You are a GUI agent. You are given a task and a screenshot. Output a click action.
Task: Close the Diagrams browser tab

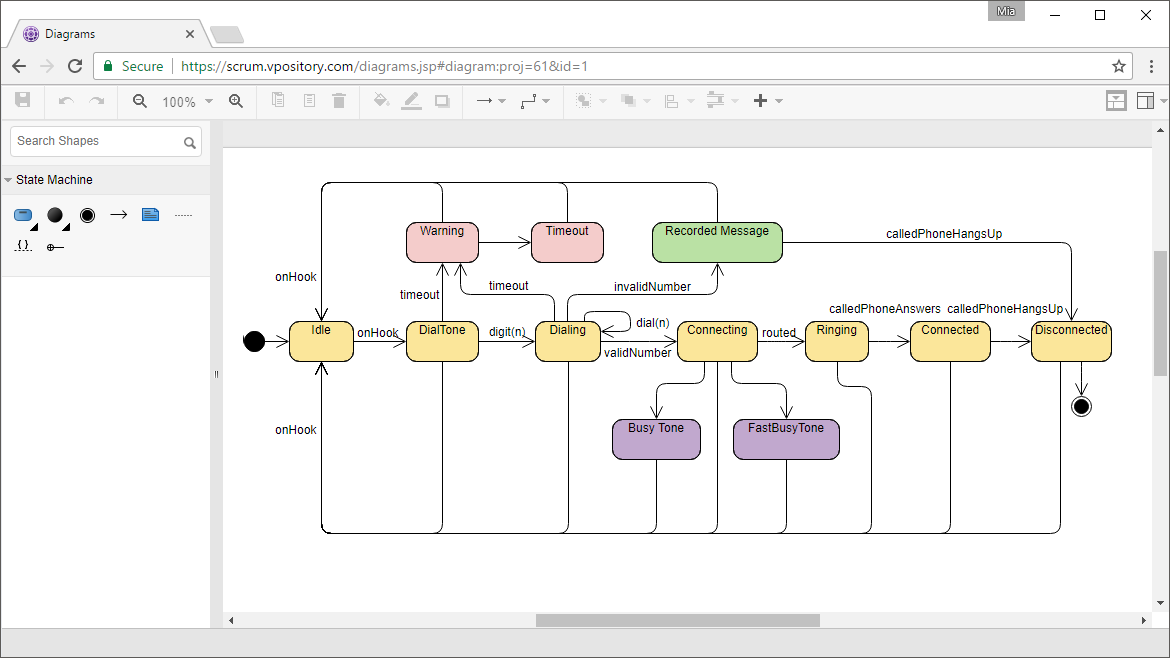190,34
